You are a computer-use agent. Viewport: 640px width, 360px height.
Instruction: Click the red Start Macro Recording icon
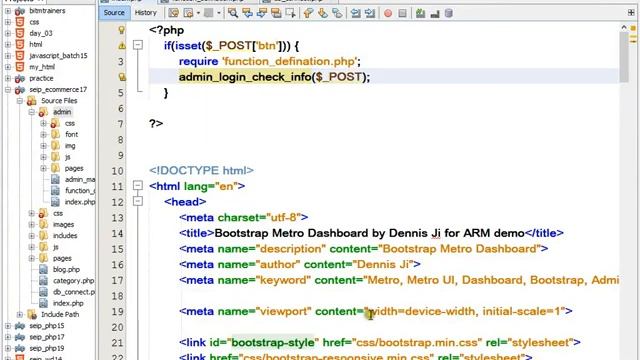(388, 13)
